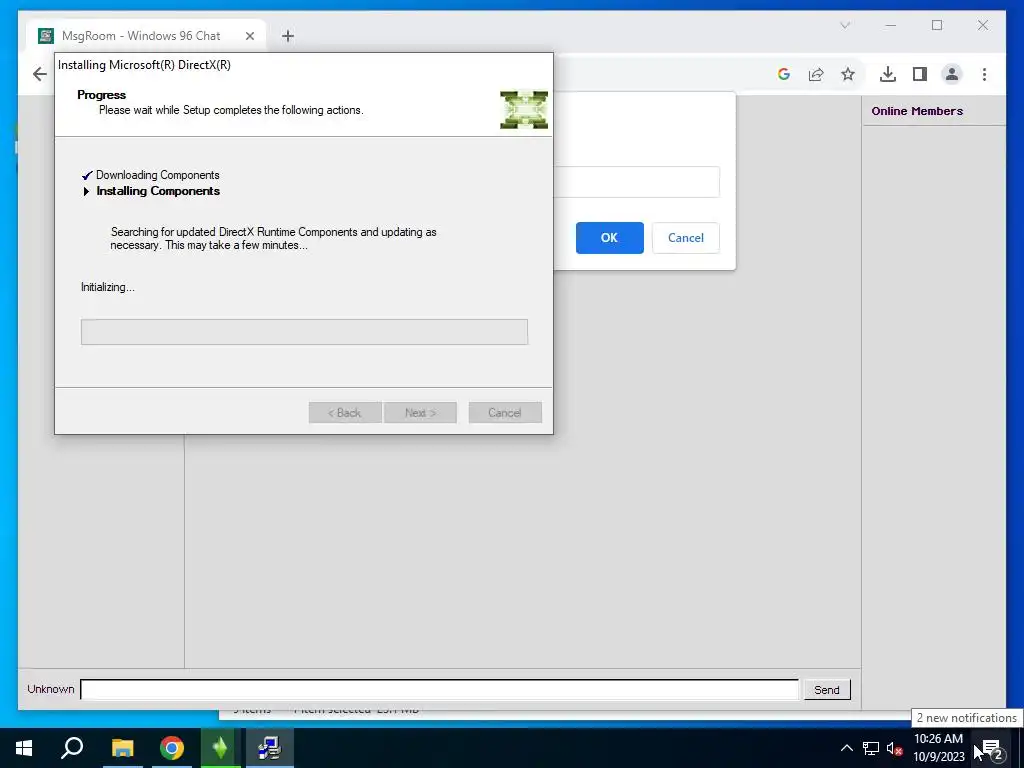
Task: Open a new tab with the plus button
Action: 287,36
